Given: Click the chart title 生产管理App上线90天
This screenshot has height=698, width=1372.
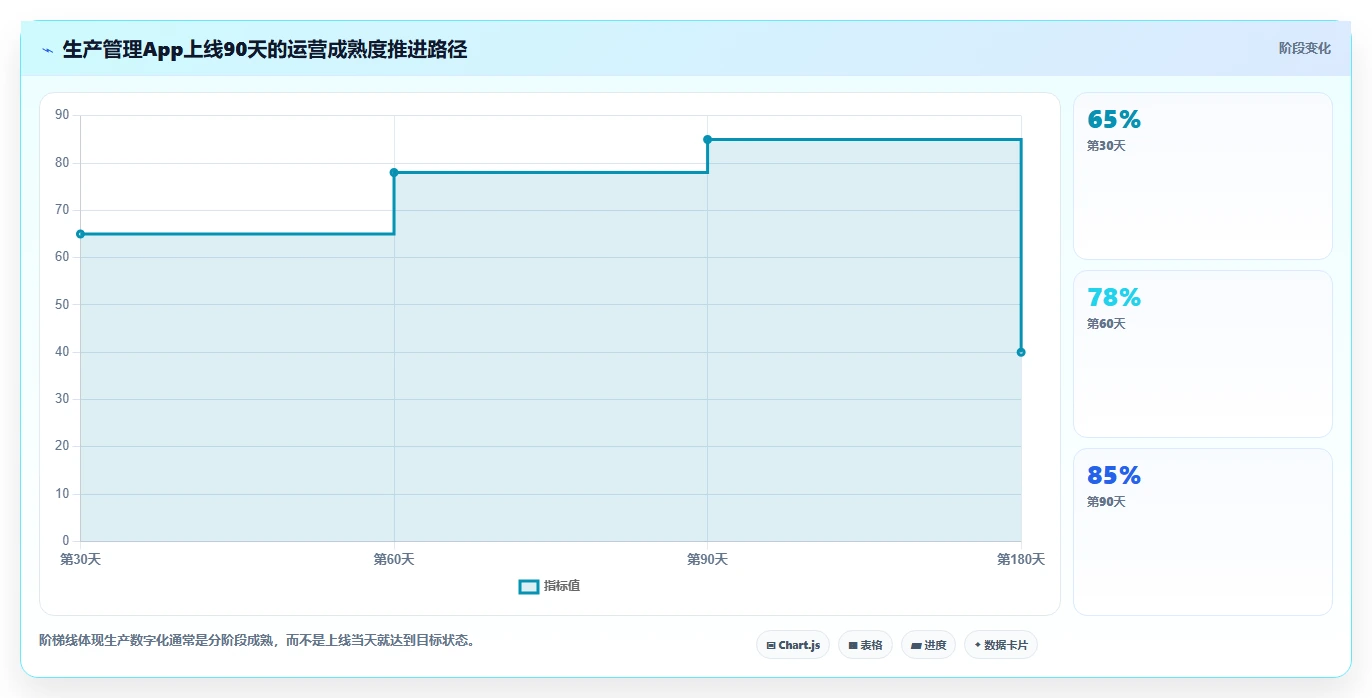Looking at the screenshot, I should (265, 49).
